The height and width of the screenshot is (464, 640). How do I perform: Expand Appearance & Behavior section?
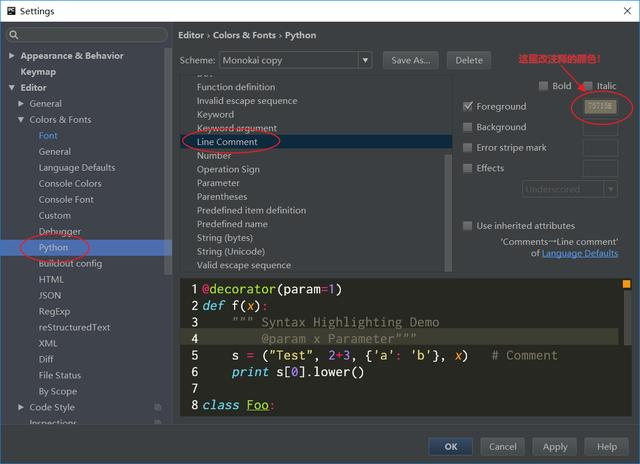pos(12,56)
